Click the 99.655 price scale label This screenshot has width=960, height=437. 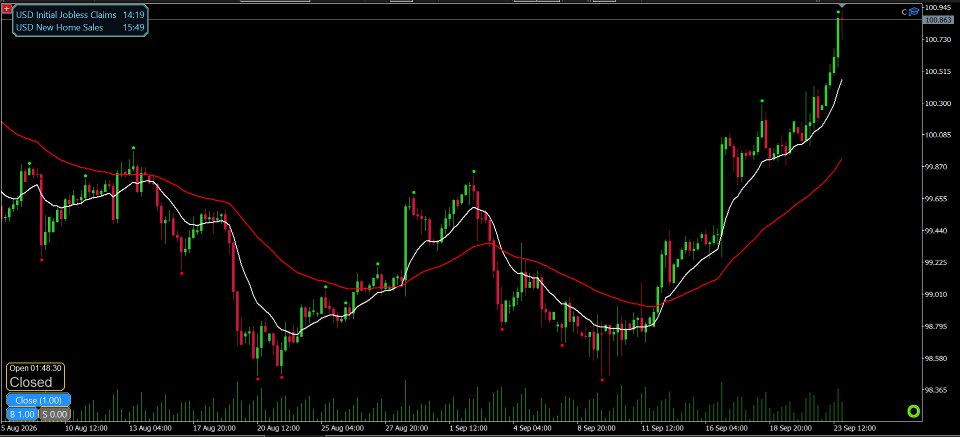pyautogui.click(x=936, y=199)
